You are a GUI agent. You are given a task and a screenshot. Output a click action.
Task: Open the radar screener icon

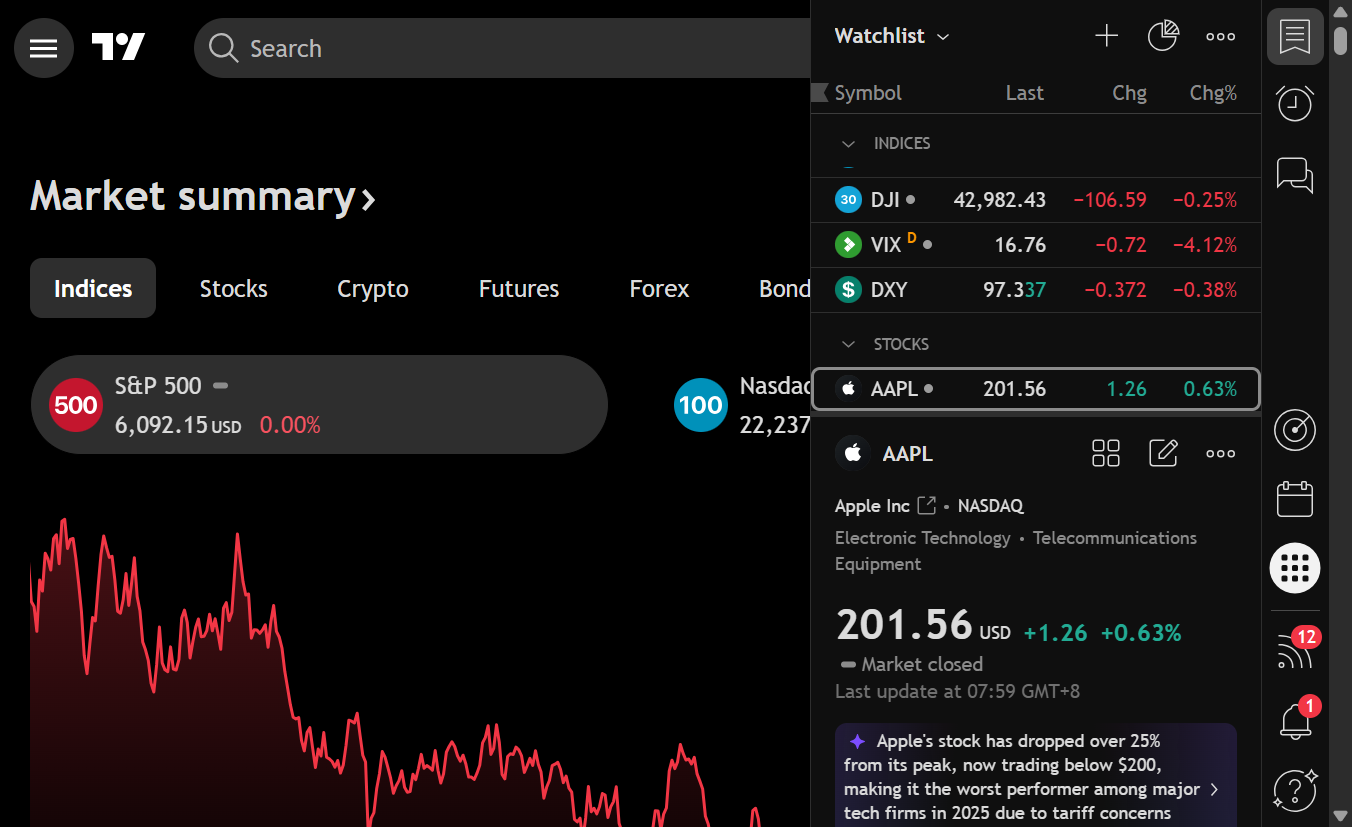[x=1295, y=431]
